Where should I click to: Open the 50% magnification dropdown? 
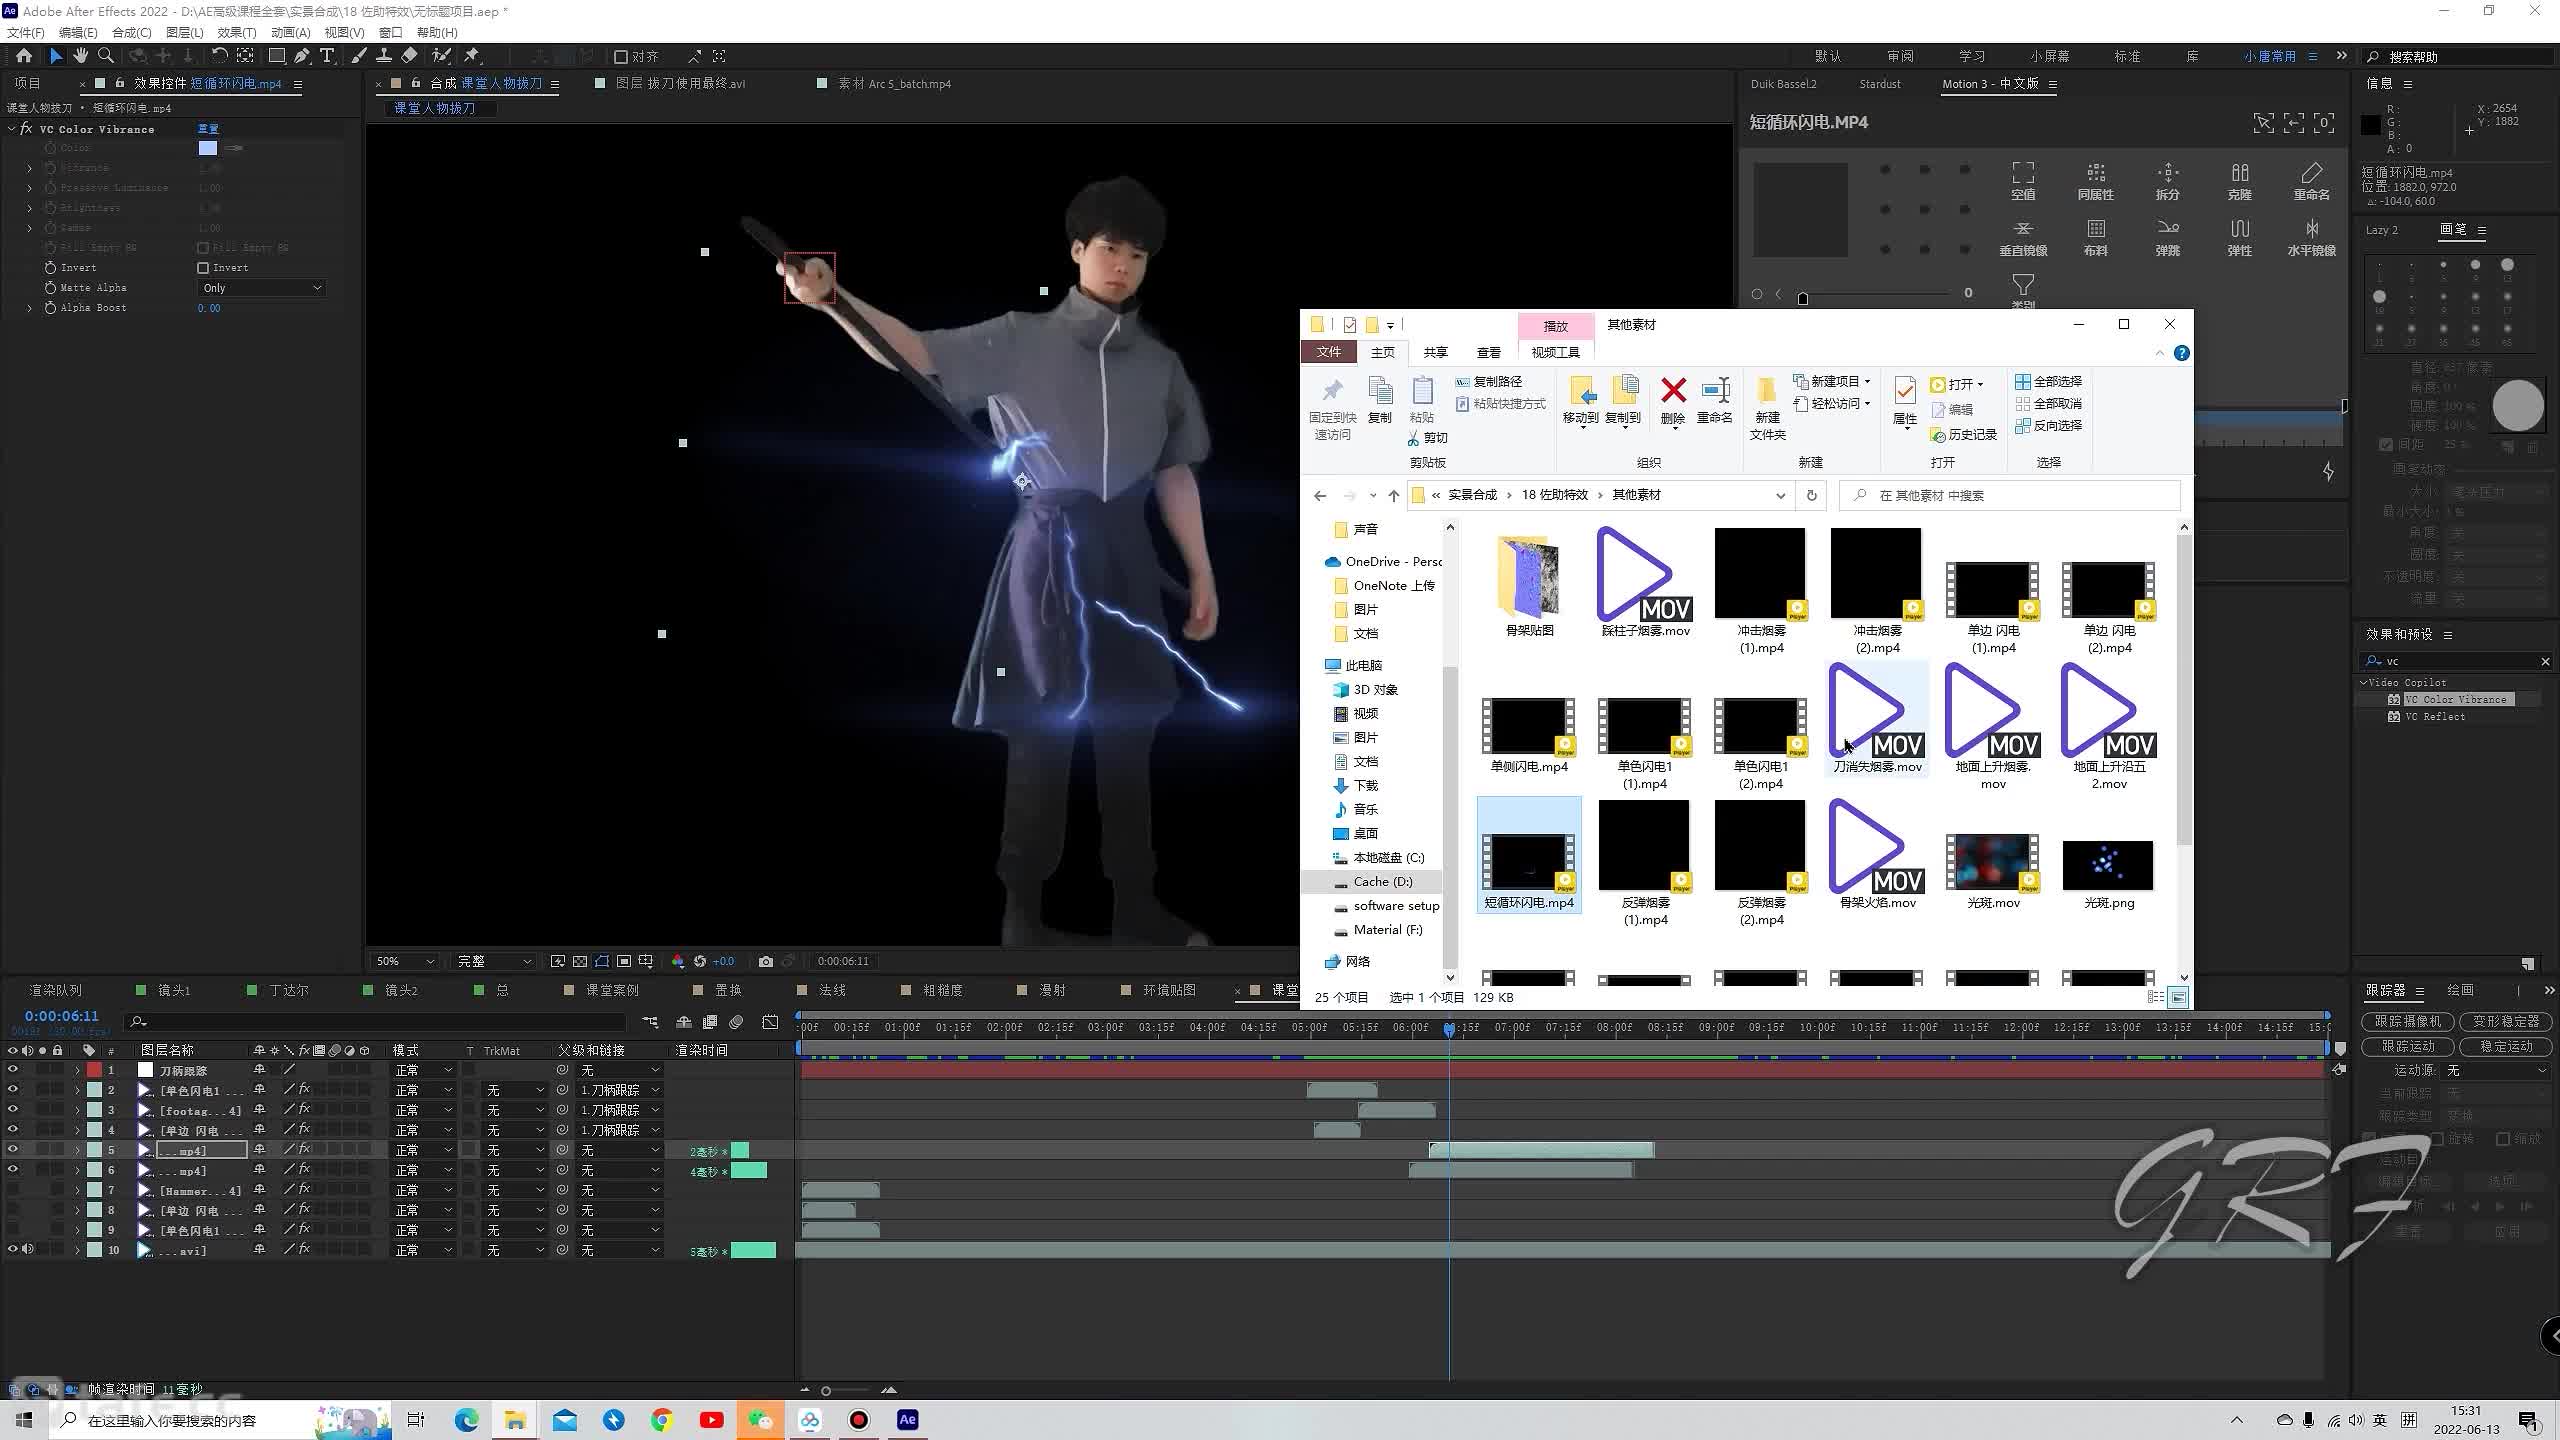coord(404,961)
